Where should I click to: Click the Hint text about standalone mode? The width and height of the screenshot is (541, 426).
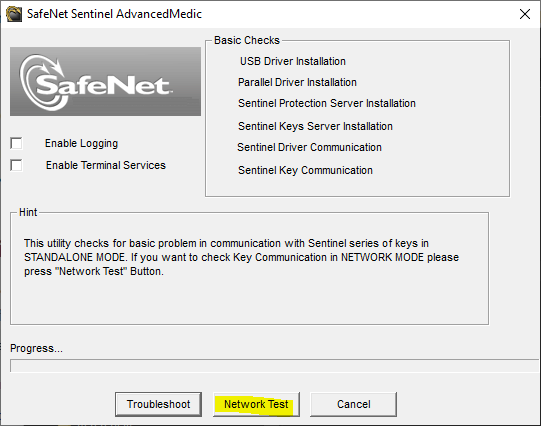tap(241, 257)
